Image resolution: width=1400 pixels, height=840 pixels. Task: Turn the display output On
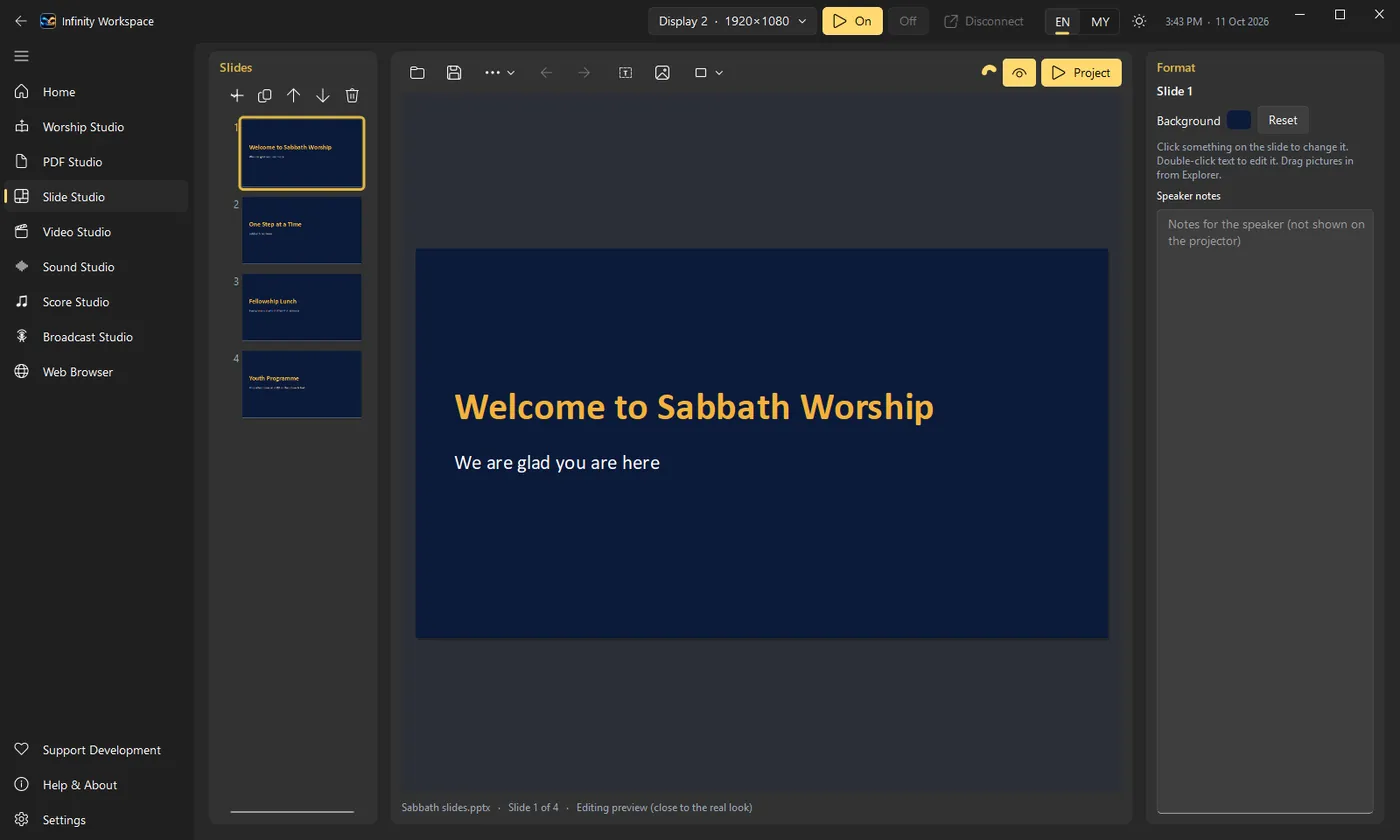[x=852, y=21]
